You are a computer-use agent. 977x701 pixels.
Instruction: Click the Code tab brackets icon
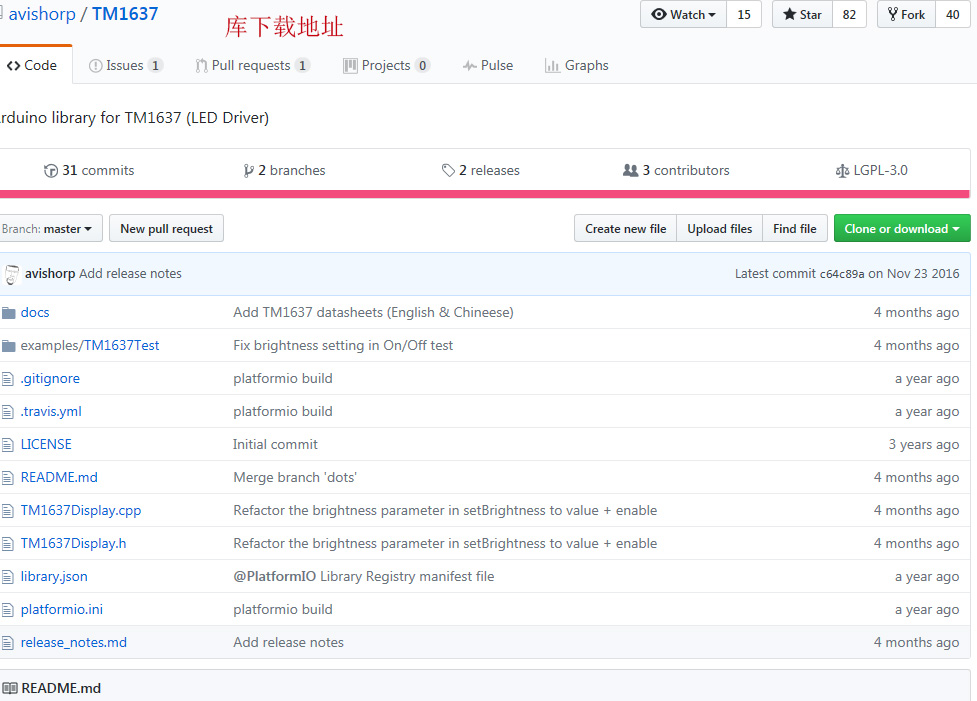coord(13,65)
